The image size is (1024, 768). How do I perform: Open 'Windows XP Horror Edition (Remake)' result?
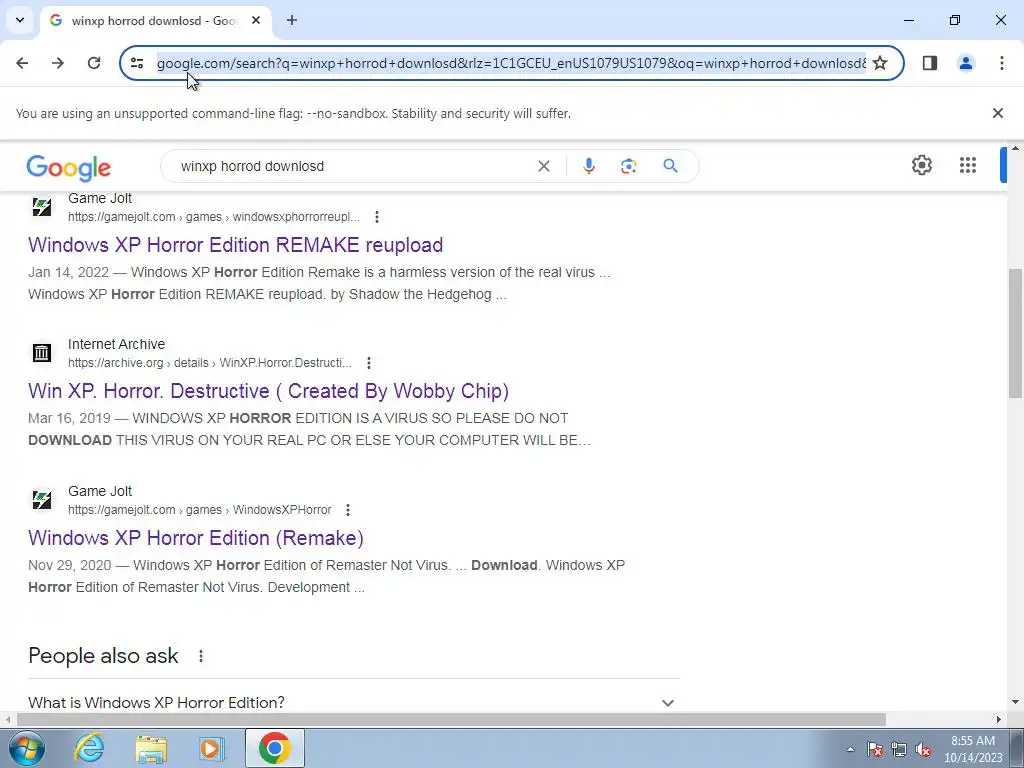pyautogui.click(x=196, y=538)
